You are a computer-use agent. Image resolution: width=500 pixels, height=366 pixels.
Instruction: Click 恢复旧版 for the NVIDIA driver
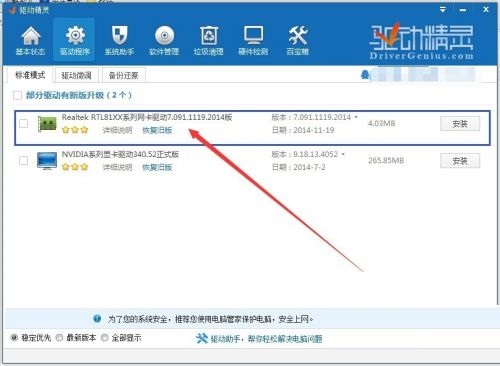pyautogui.click(x=157, y=167)
